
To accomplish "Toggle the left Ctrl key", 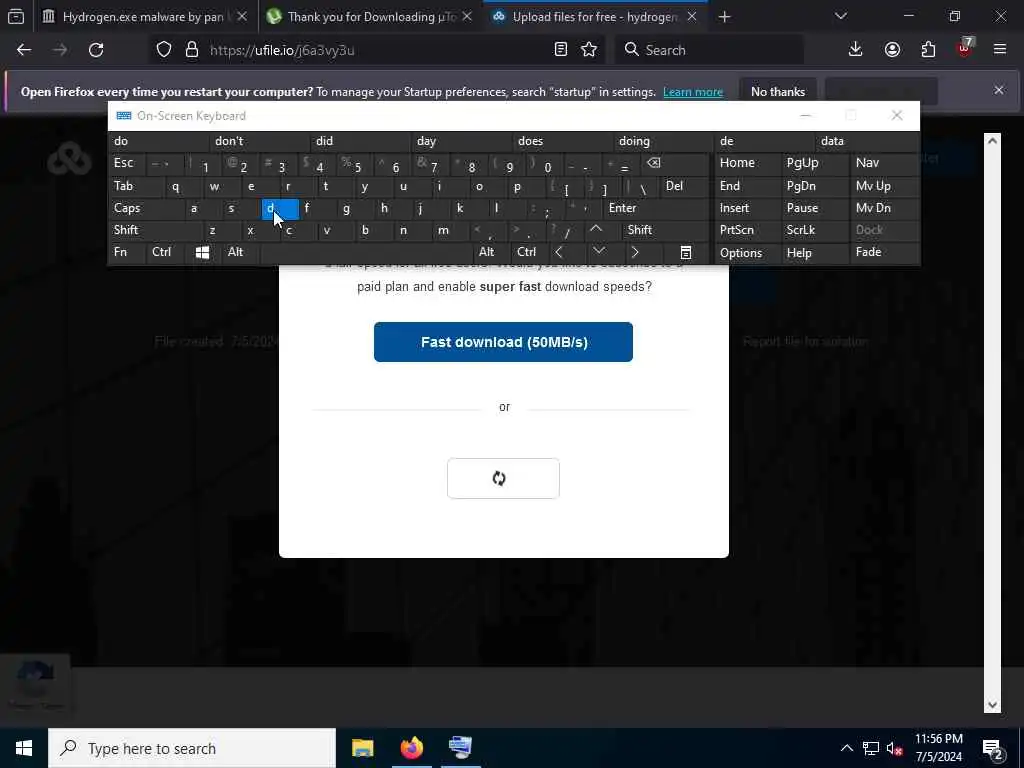I will [166, 252].
